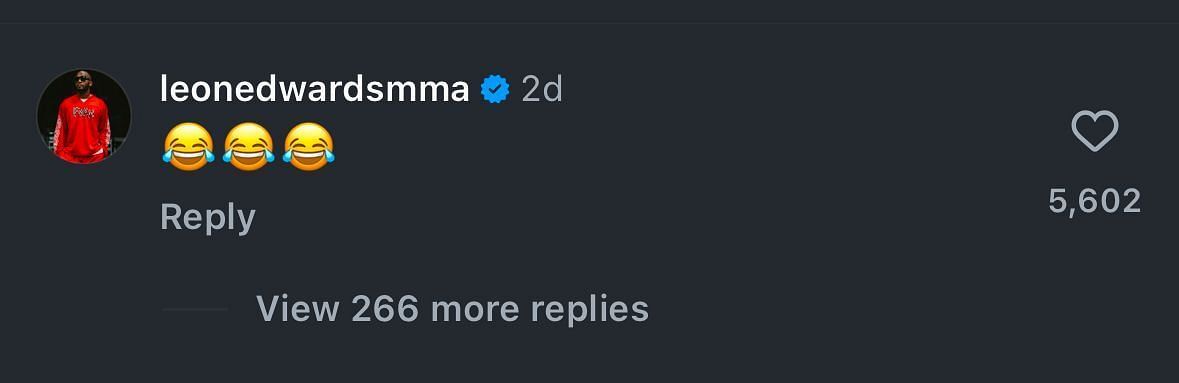Click the word 'replies' in View more

click(590, 309)
